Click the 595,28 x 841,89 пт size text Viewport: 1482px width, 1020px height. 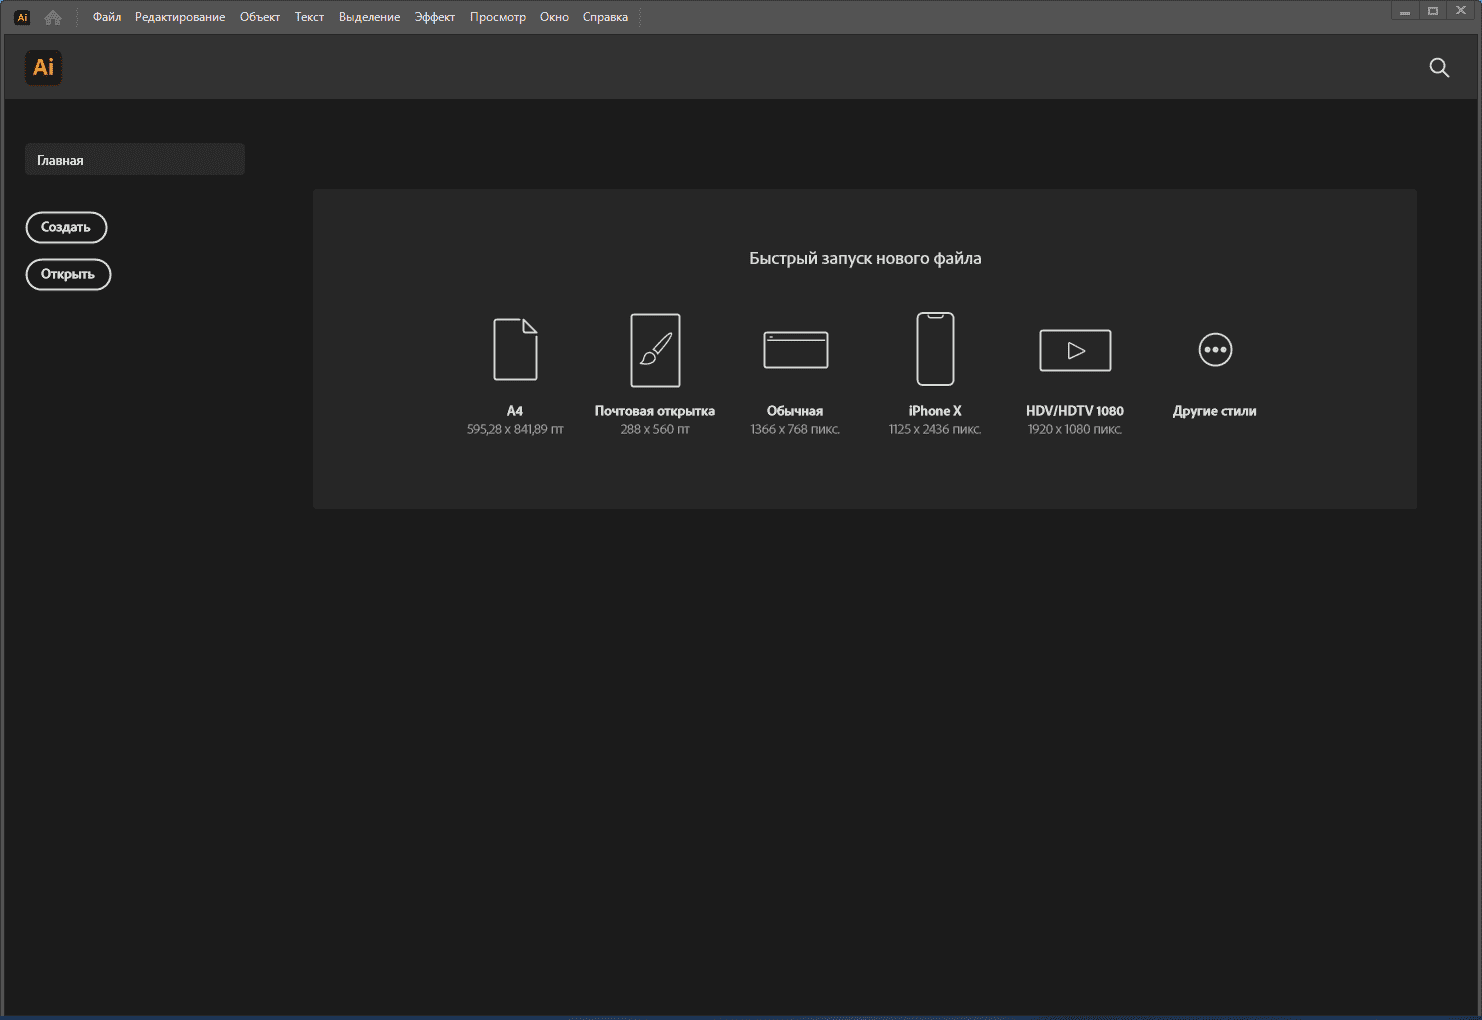point(515,429)
